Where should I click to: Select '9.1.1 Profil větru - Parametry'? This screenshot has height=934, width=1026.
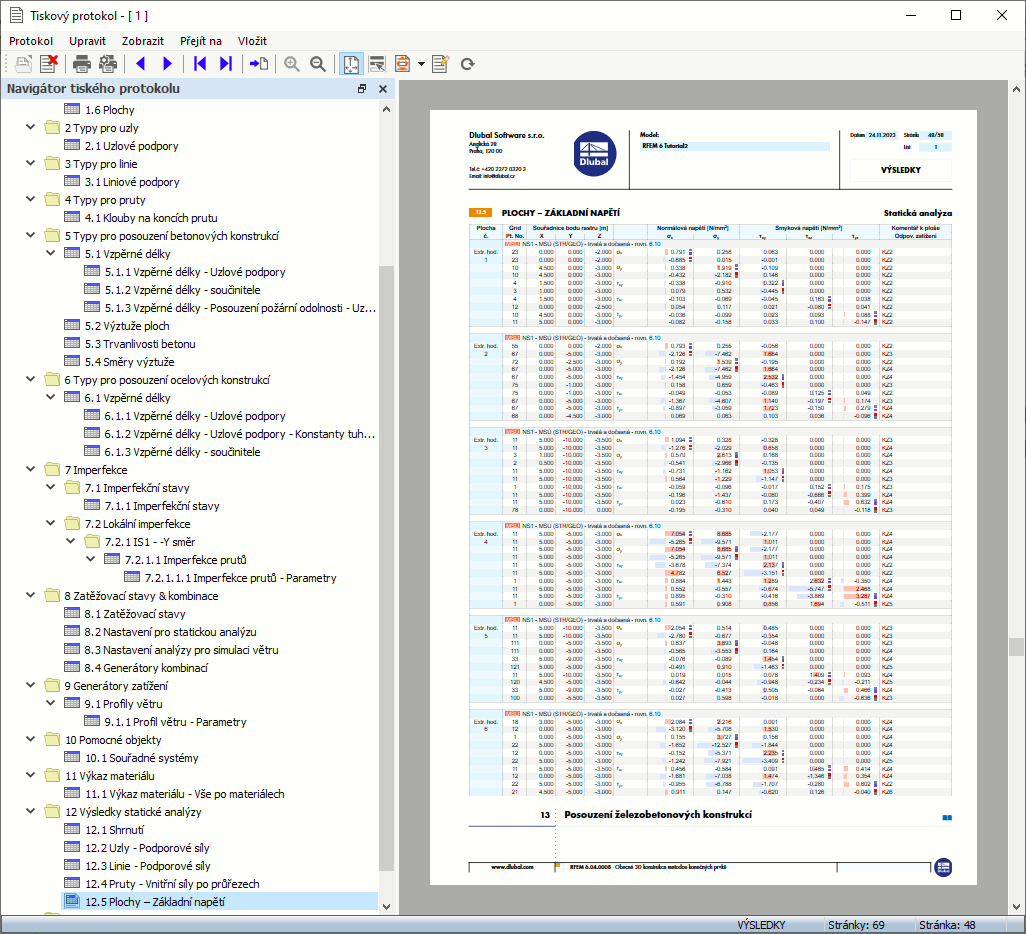tap(175, 722)
